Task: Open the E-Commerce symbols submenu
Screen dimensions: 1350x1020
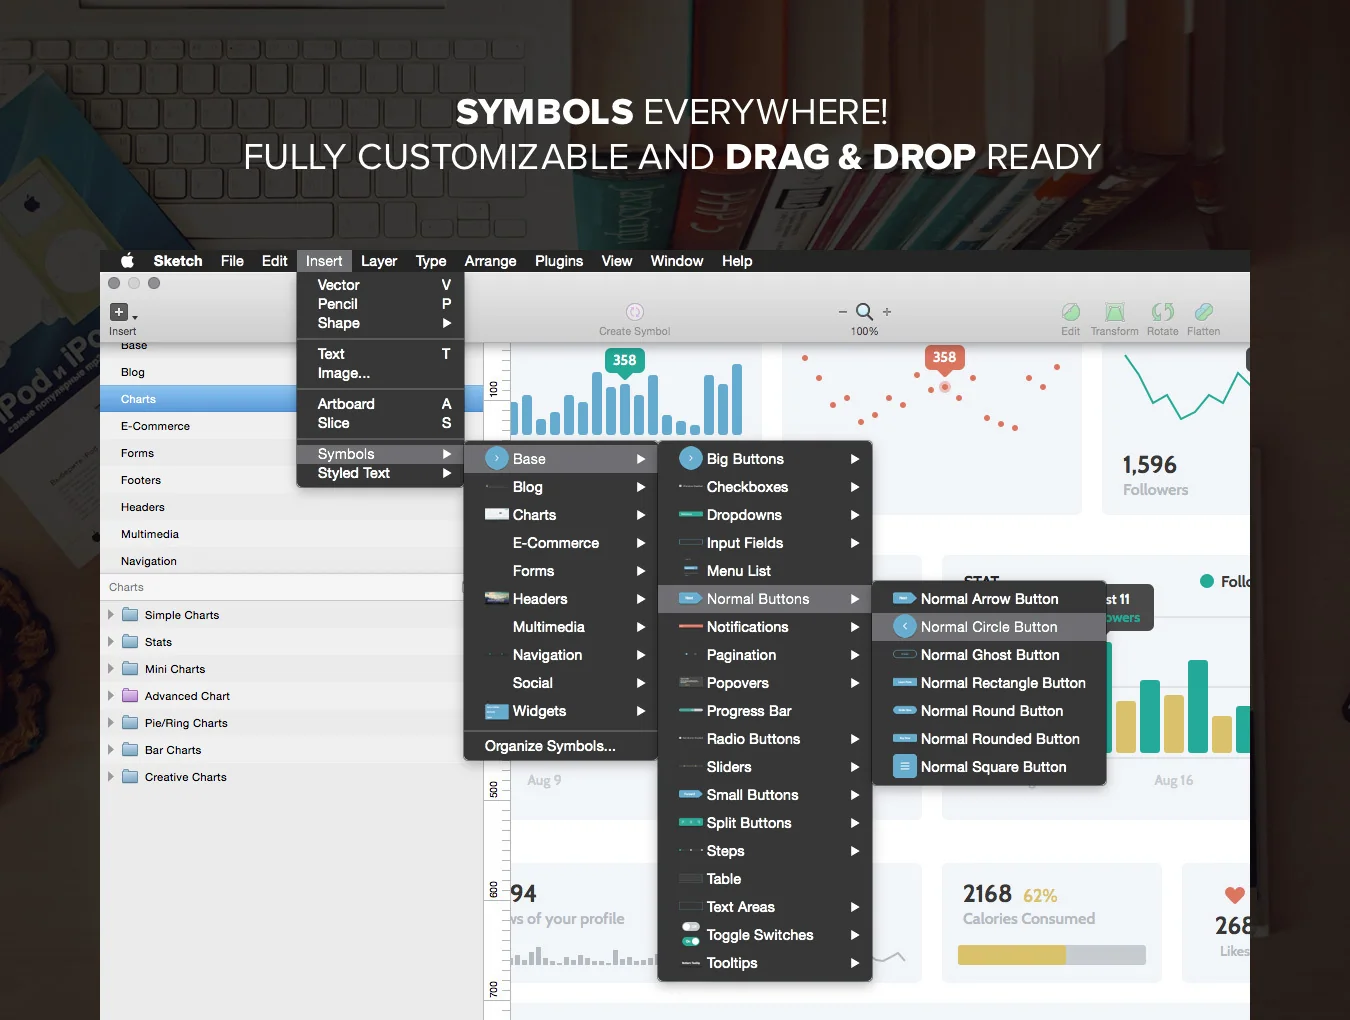Action: pos(560,543)
